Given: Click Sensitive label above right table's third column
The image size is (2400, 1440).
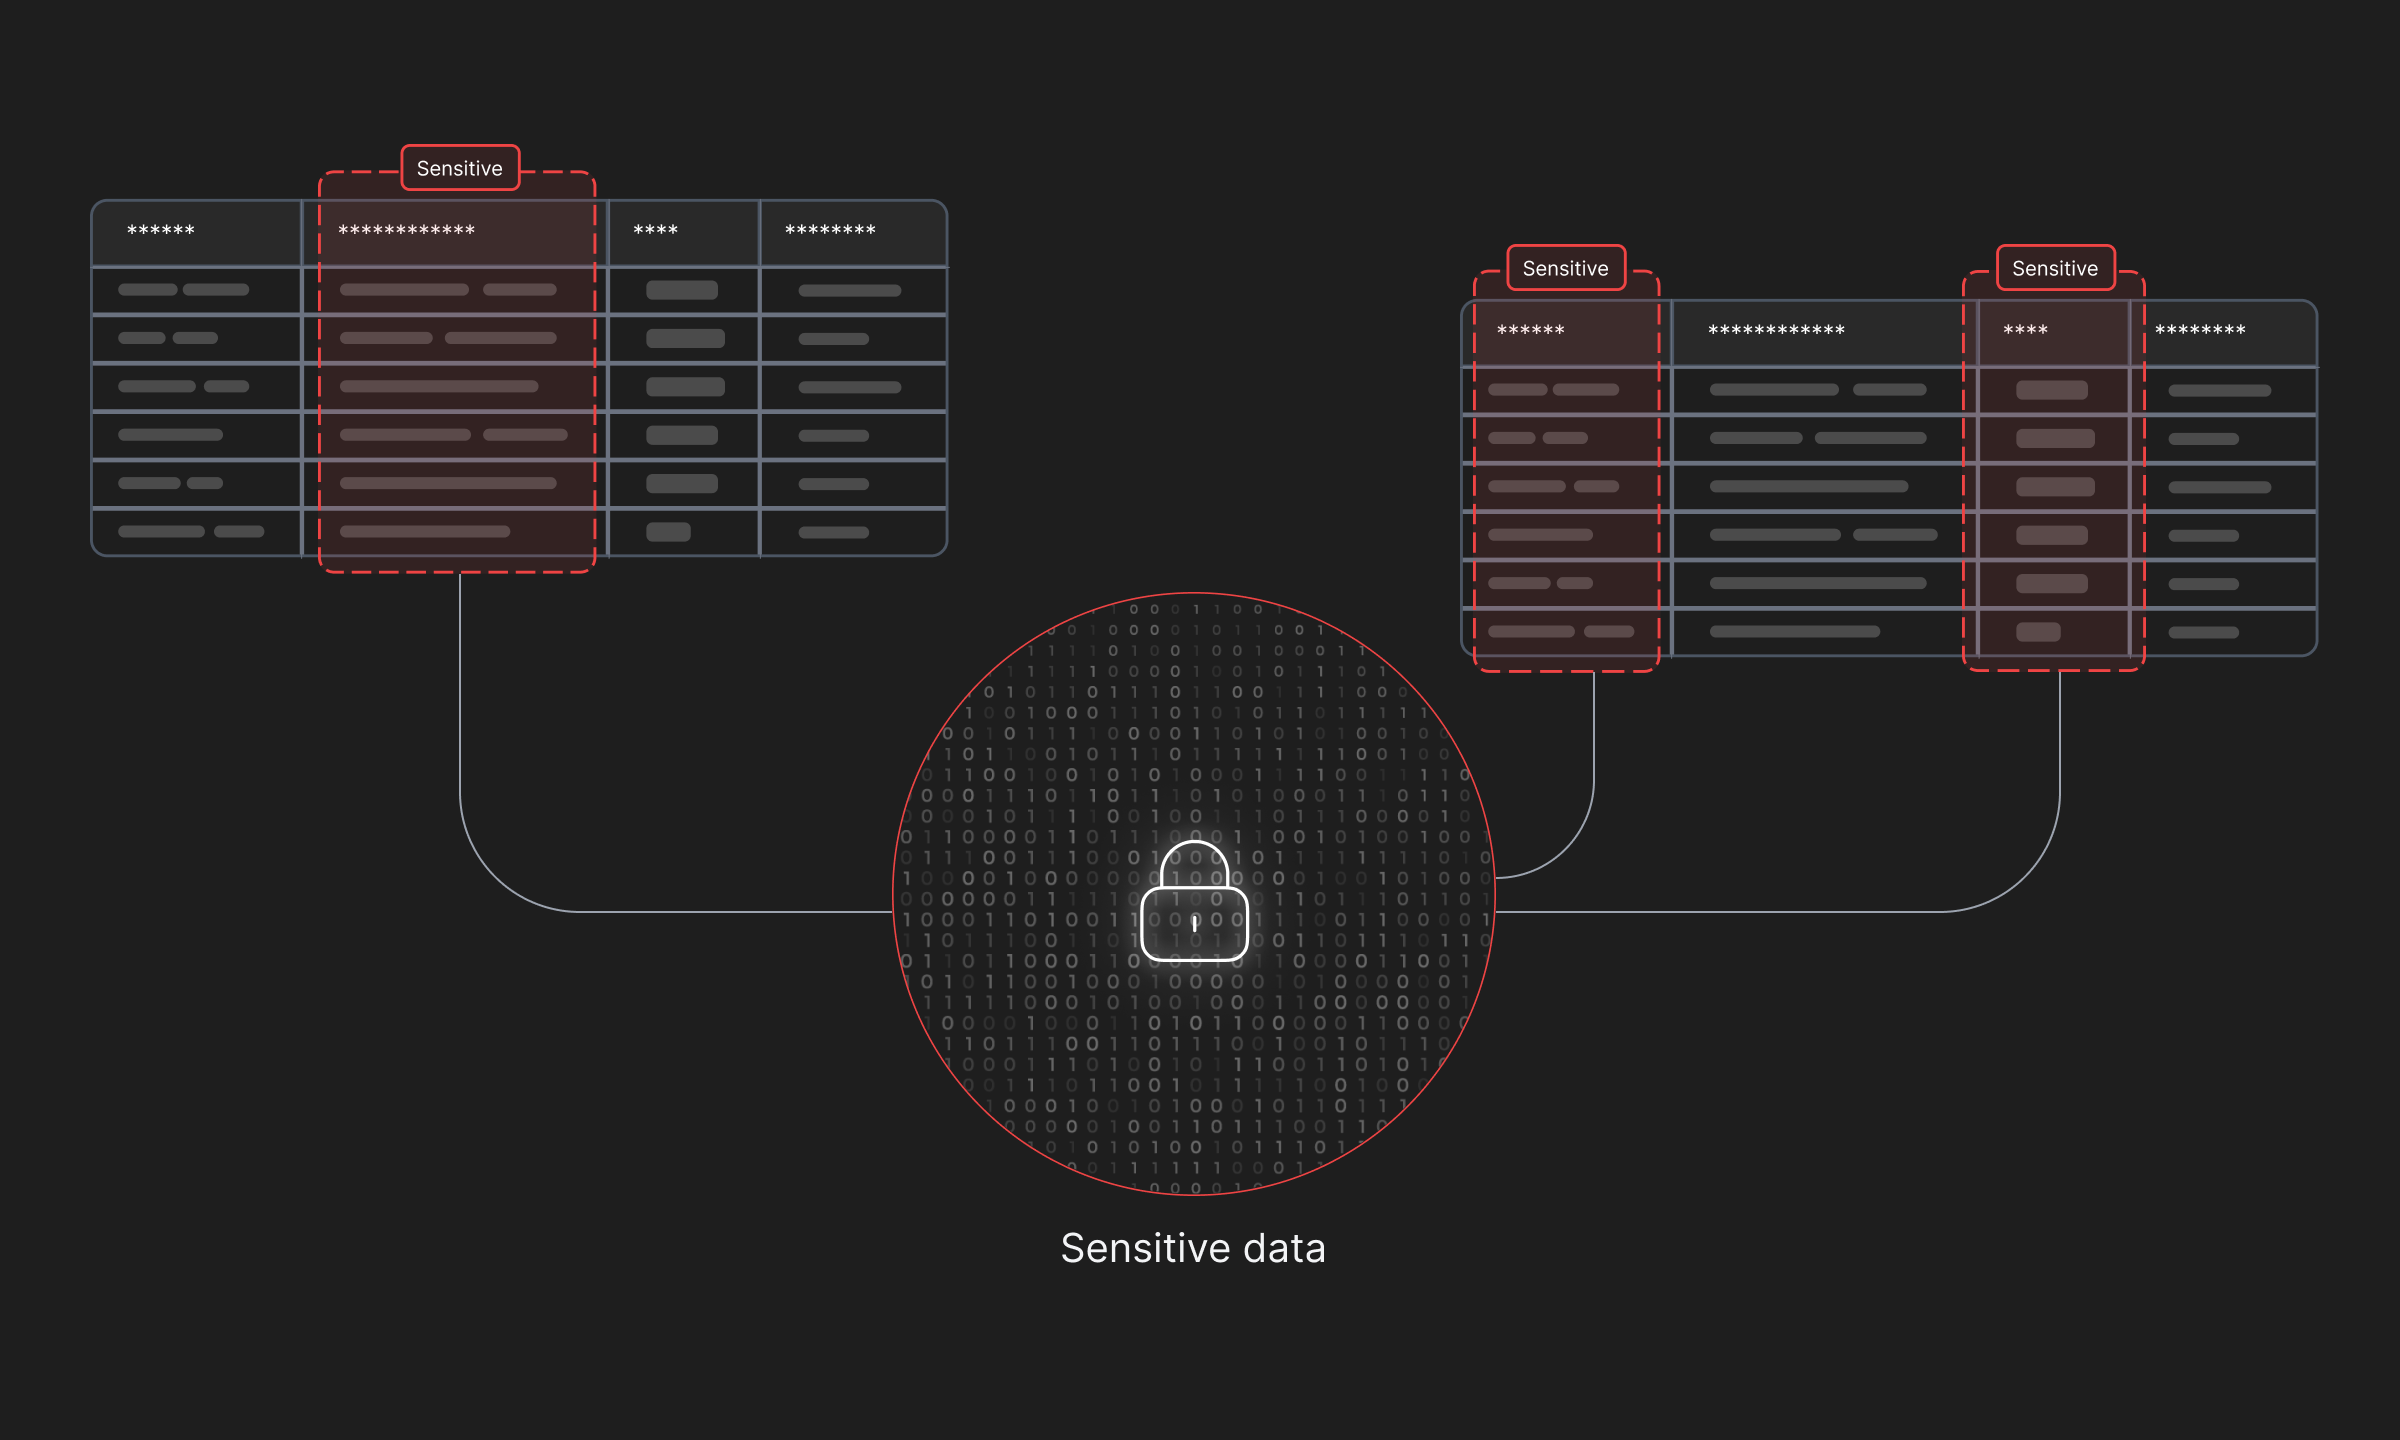Looking at the screenshot, I should (x=2055, y=268).
